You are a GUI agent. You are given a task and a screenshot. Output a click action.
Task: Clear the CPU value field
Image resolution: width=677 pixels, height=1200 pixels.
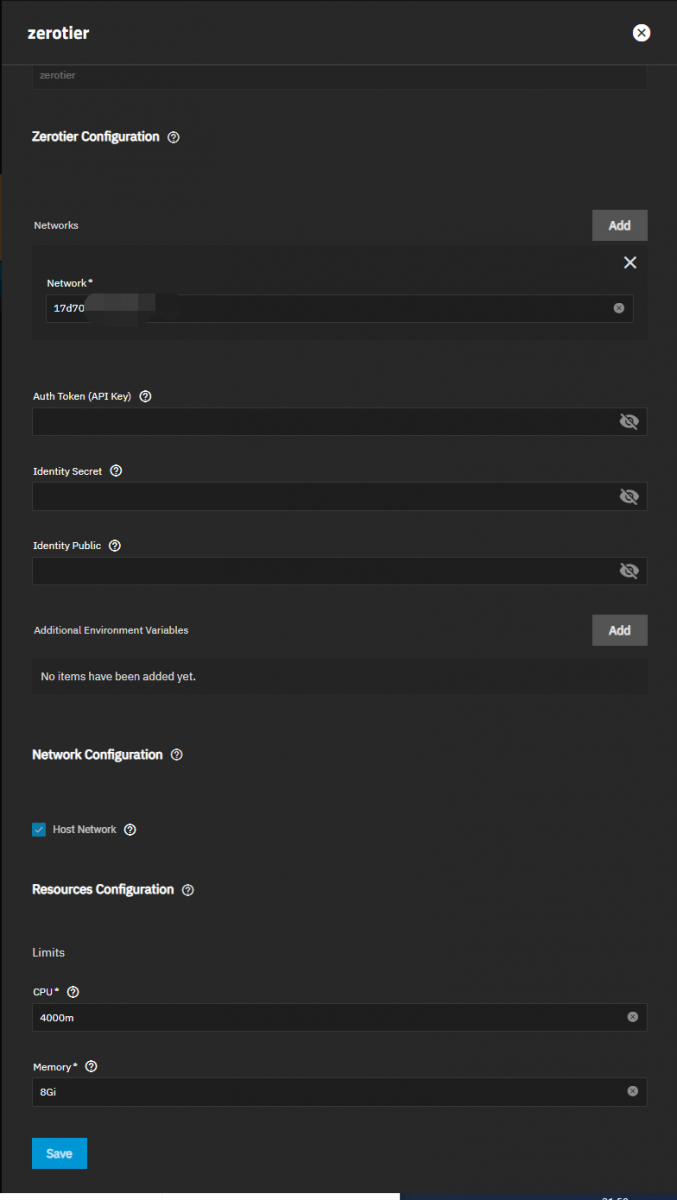(x=632, y=1017)
